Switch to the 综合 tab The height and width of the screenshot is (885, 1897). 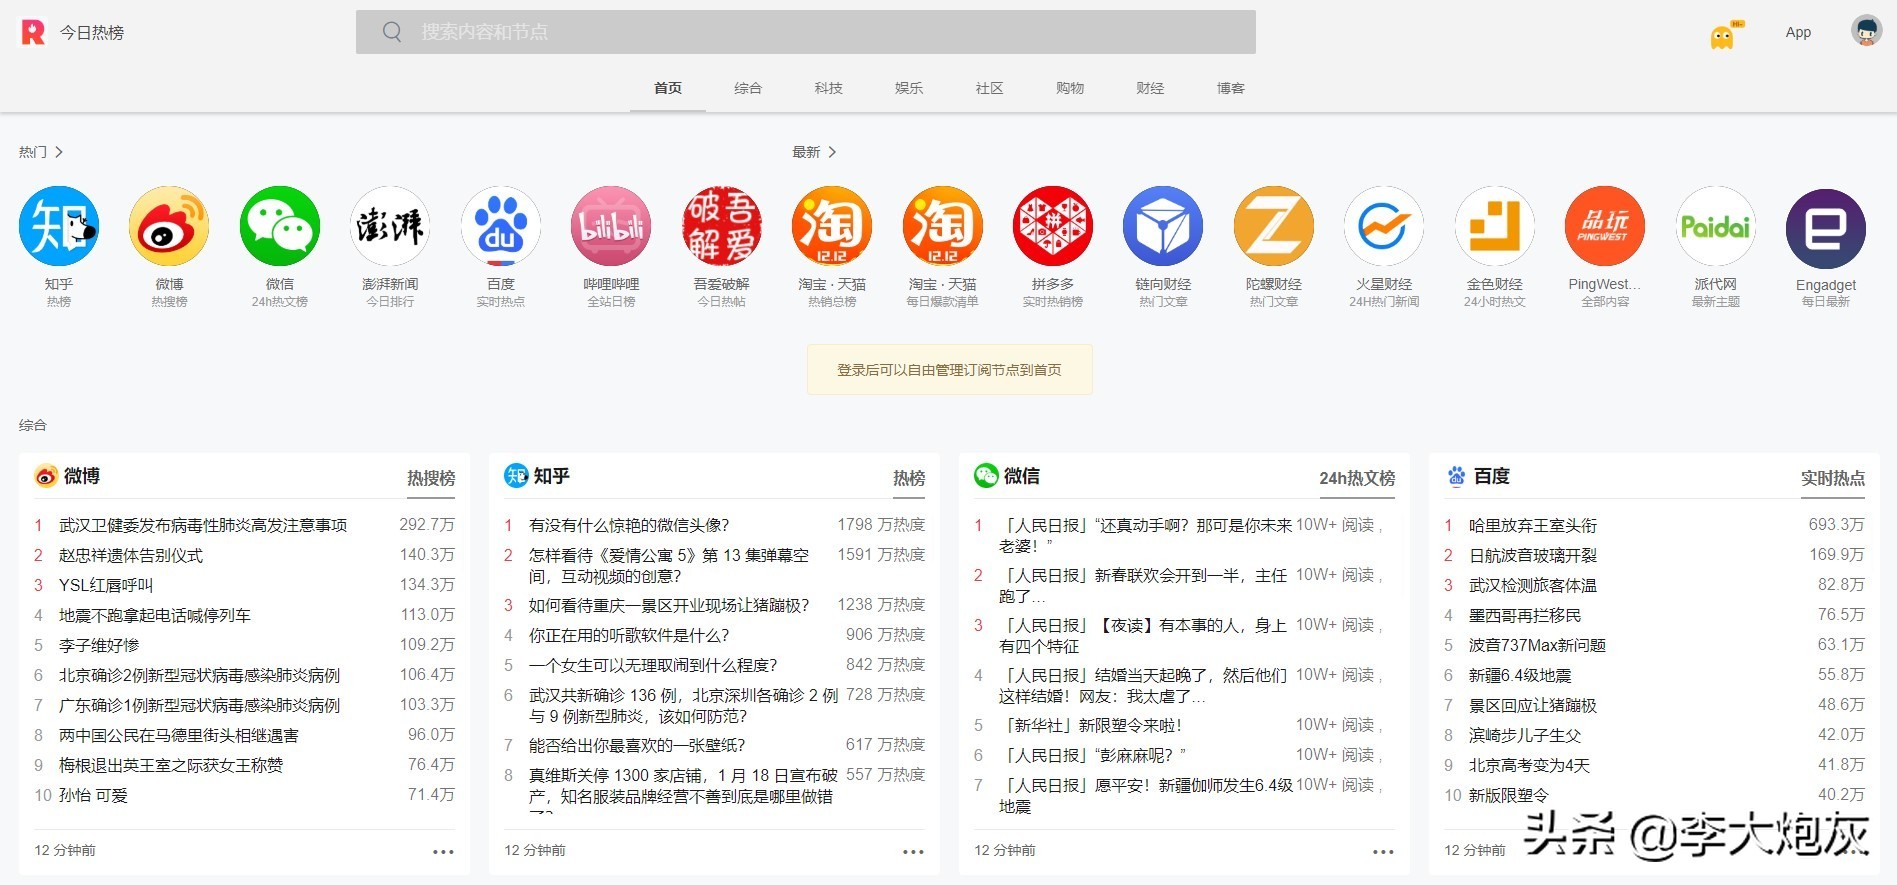pyautogui.click(x=748, y=88)
